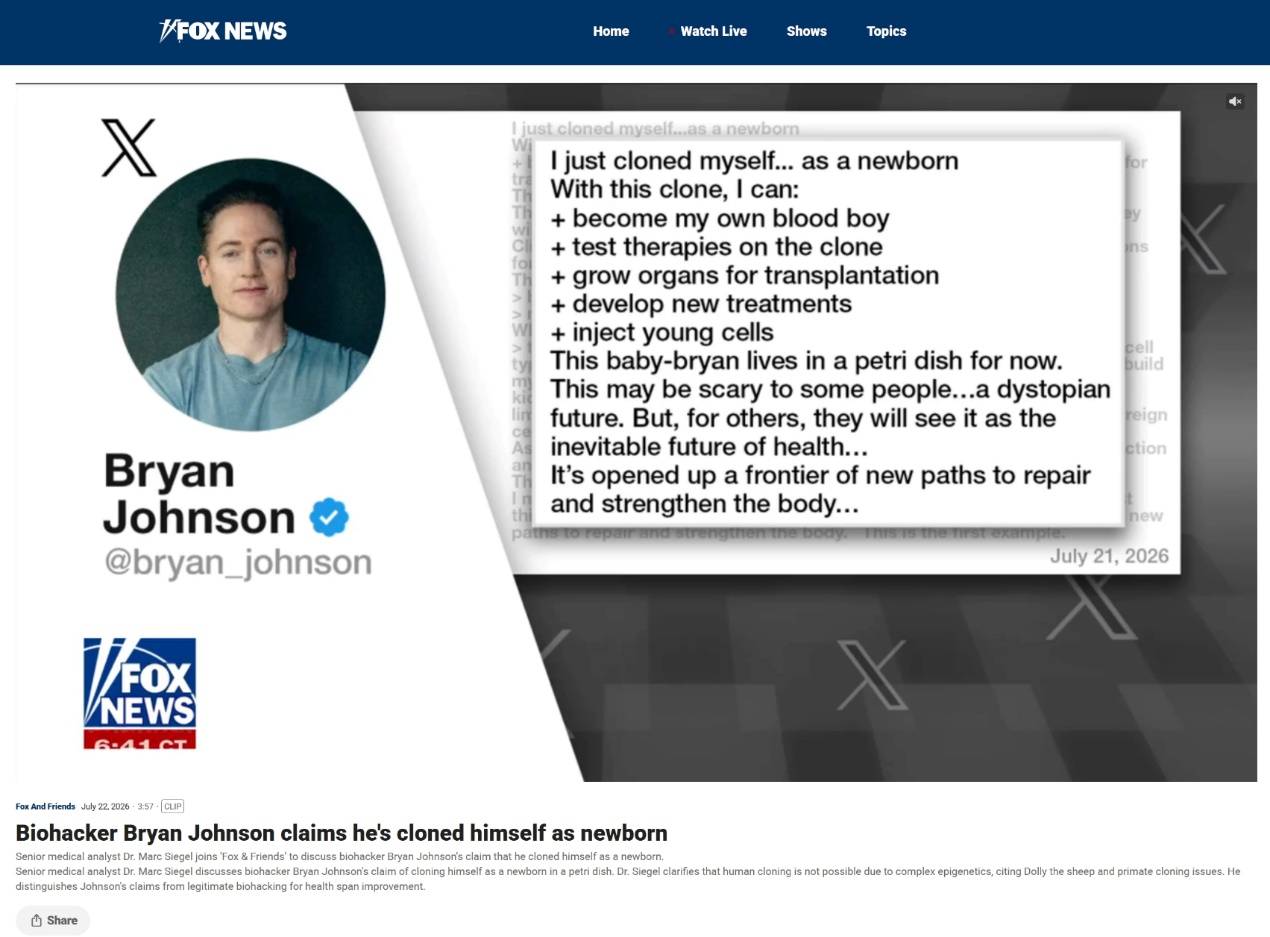Click the @bryan_johnson handle text
Screen dimensions: 1270x937
238,561
